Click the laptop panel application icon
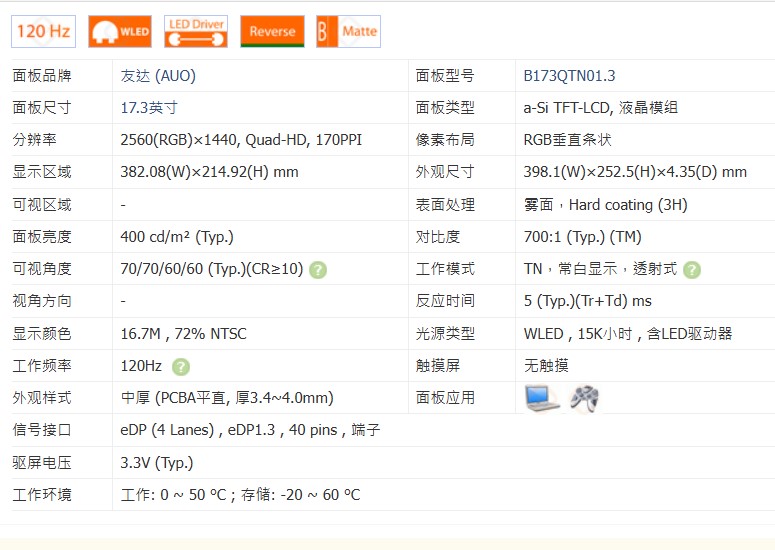The image size is (775, 550). (x=542, y=398)
